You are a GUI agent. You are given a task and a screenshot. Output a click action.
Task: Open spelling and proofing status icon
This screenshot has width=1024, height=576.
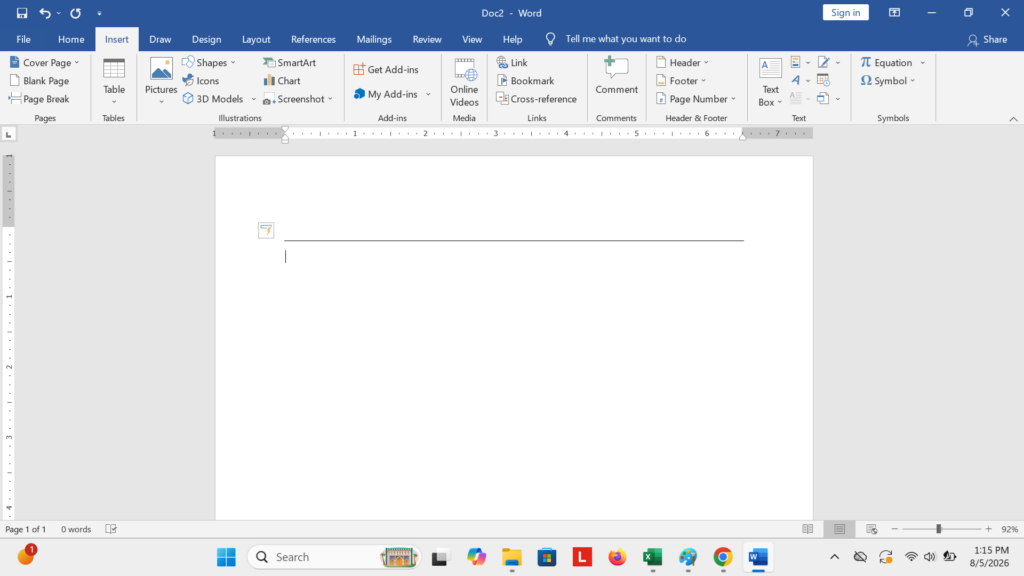click(111, 529)
